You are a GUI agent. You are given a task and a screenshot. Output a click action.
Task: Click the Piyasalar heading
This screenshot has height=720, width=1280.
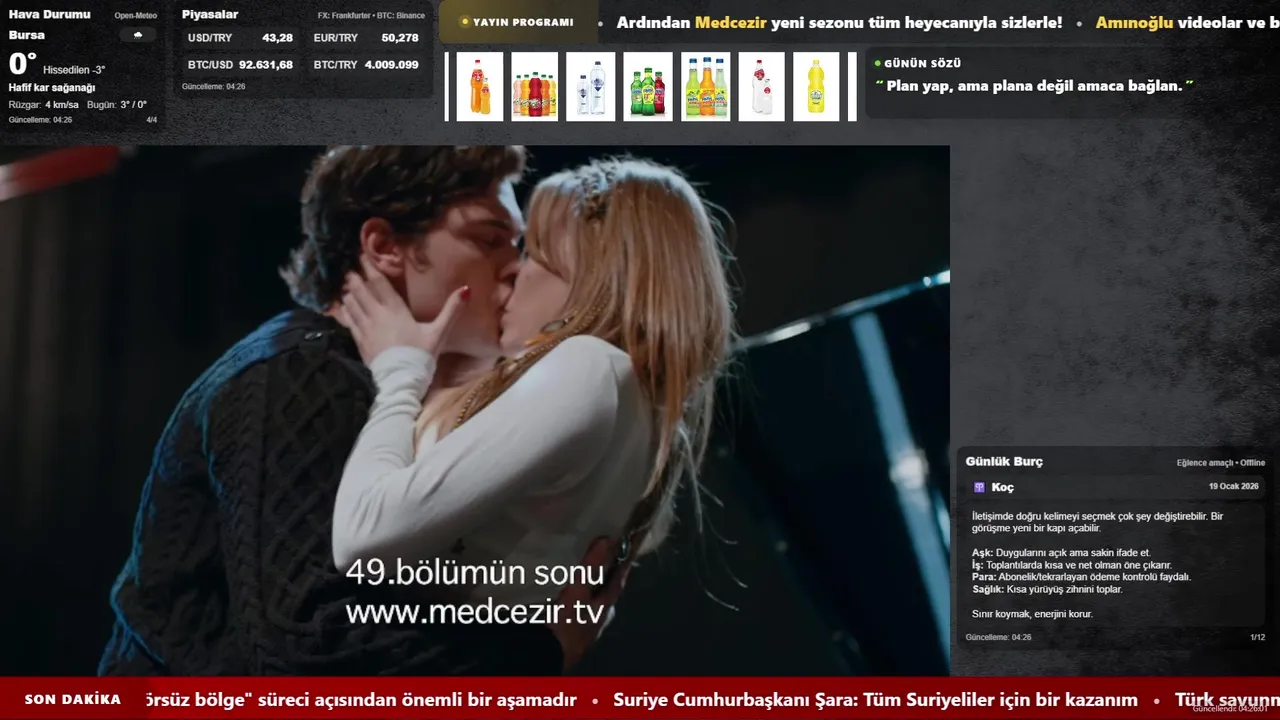click(x=210, y=14)
